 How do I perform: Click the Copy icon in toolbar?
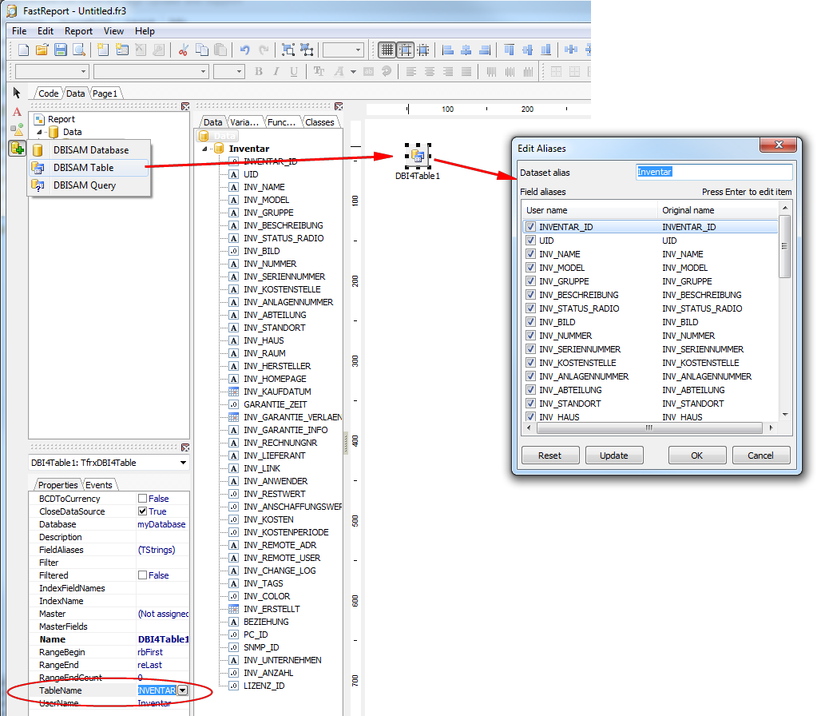[x=202, y=50]
